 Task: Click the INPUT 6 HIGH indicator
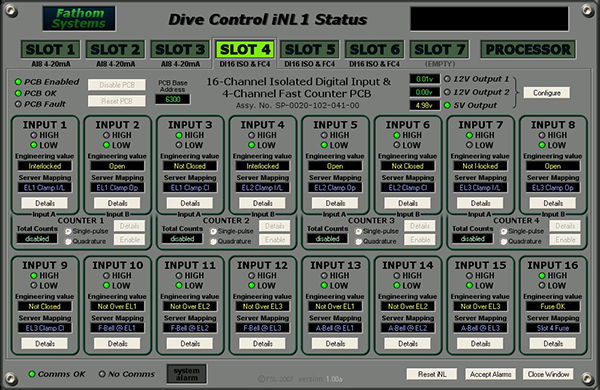click(397, 135)
